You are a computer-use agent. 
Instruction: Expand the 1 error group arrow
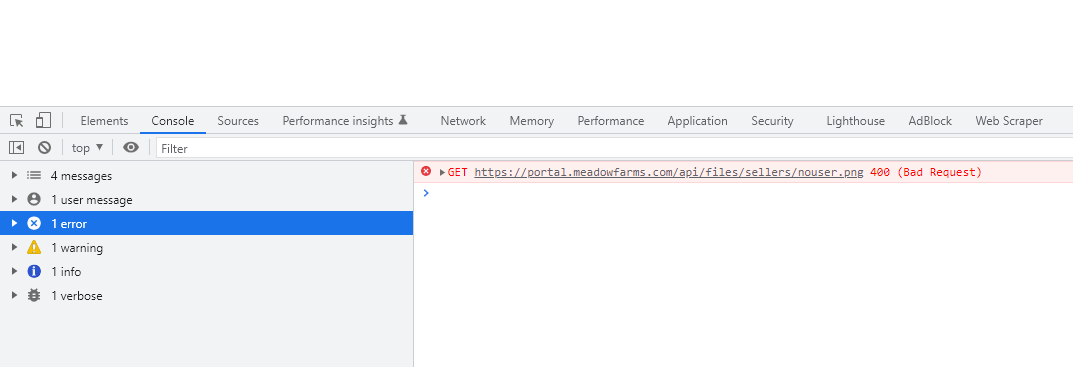point(14,223)
